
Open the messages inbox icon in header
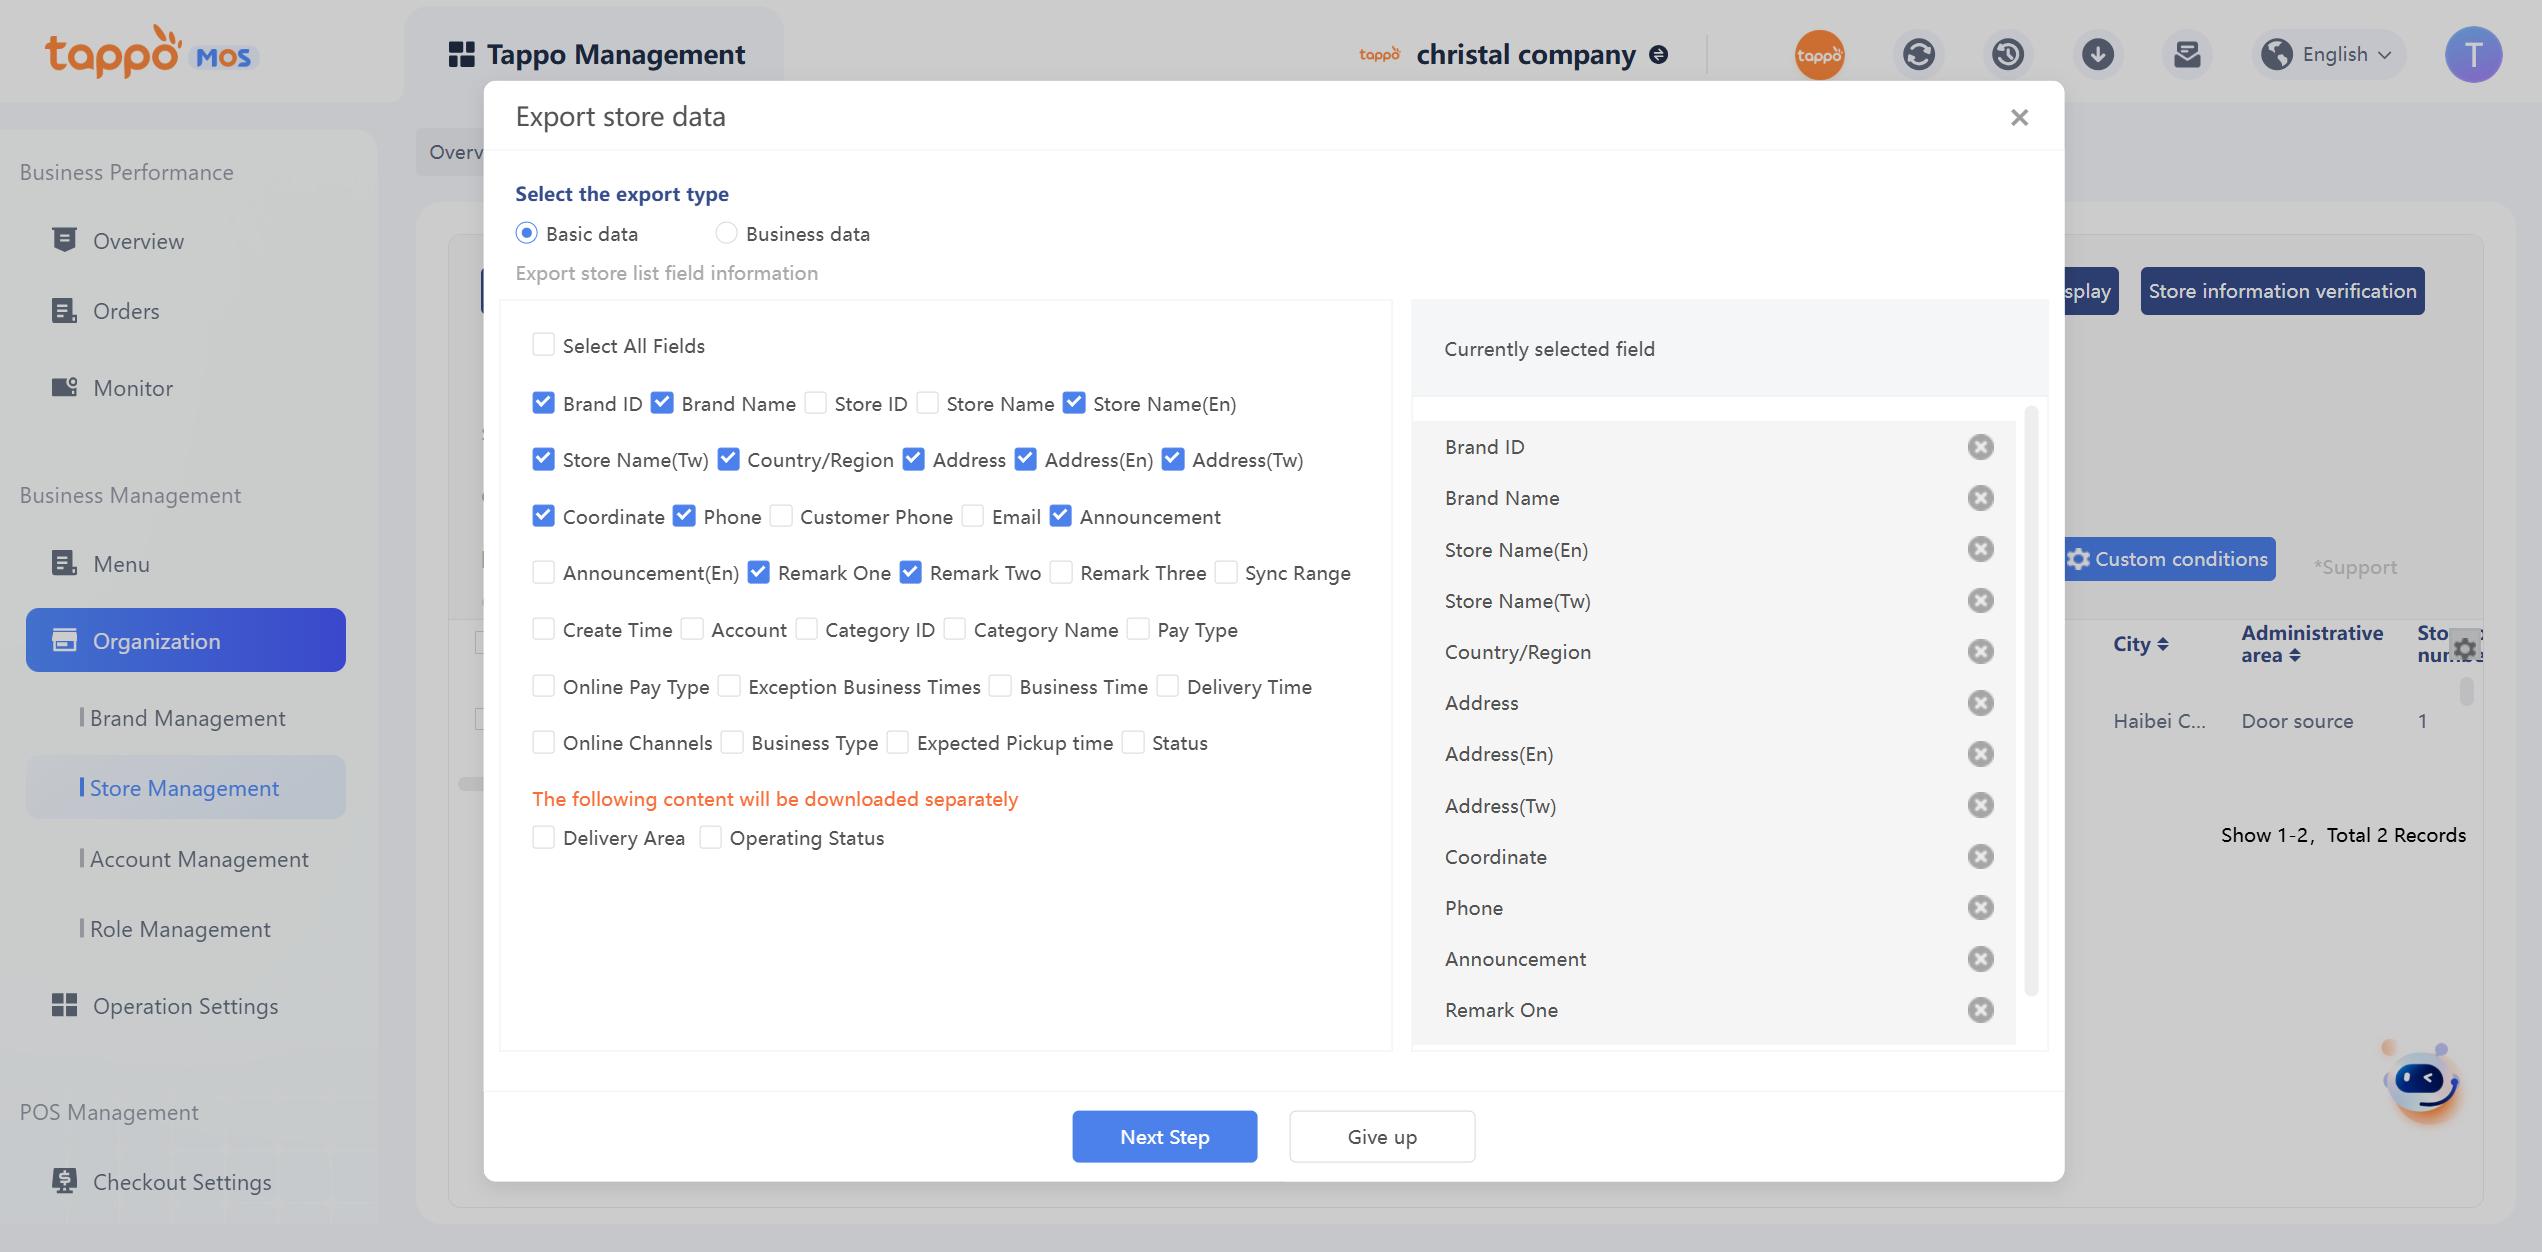click(x=2187, y=54)
